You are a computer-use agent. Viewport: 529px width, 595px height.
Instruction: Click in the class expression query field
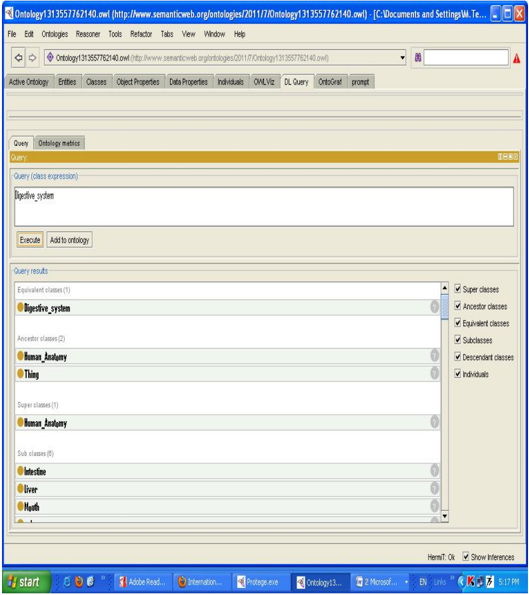pyautogui.click(x=264, y=207)
